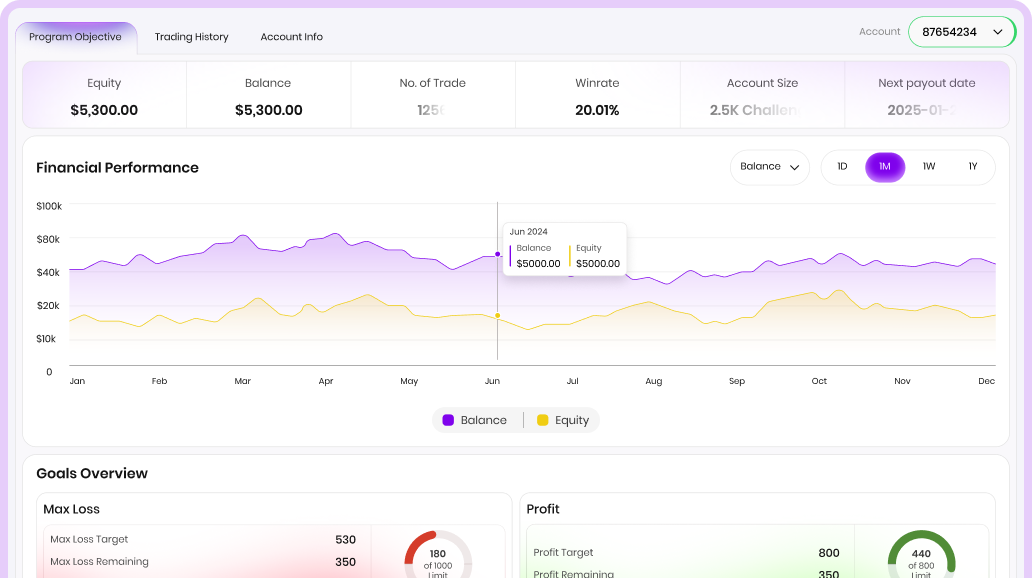Click the Financial Performance heading
This screenshot has width=1032, height=578.
click(x=117, y=168)
